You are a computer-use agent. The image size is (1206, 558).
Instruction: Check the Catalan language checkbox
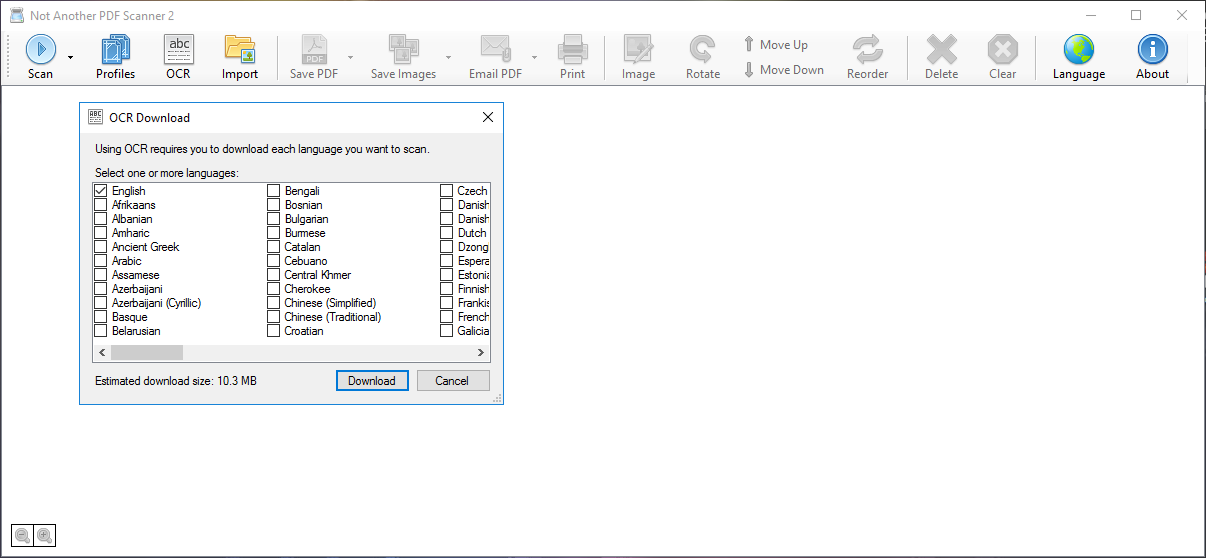273,246
